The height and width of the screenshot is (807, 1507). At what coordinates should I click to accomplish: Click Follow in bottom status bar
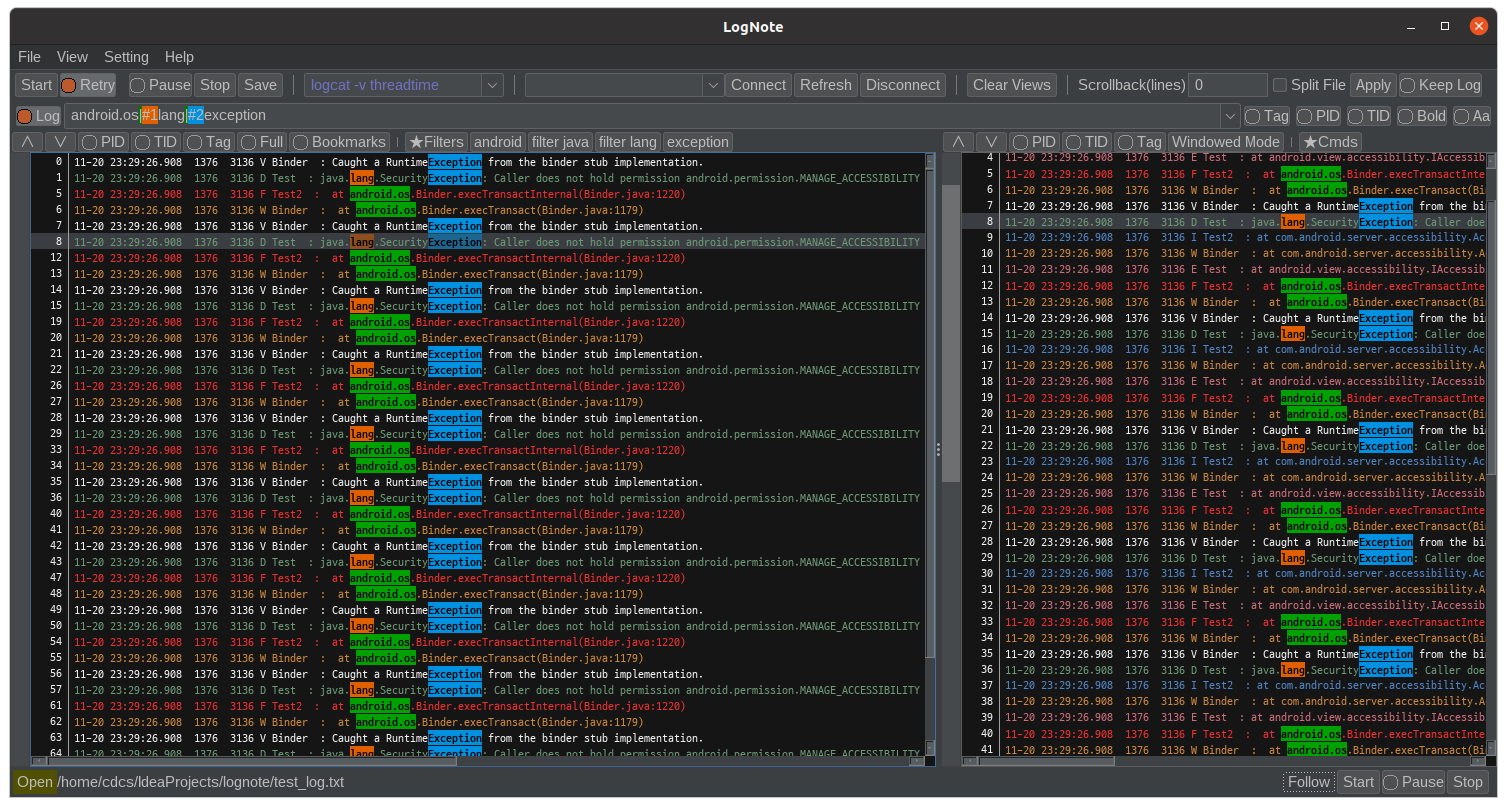point(1309,782)
